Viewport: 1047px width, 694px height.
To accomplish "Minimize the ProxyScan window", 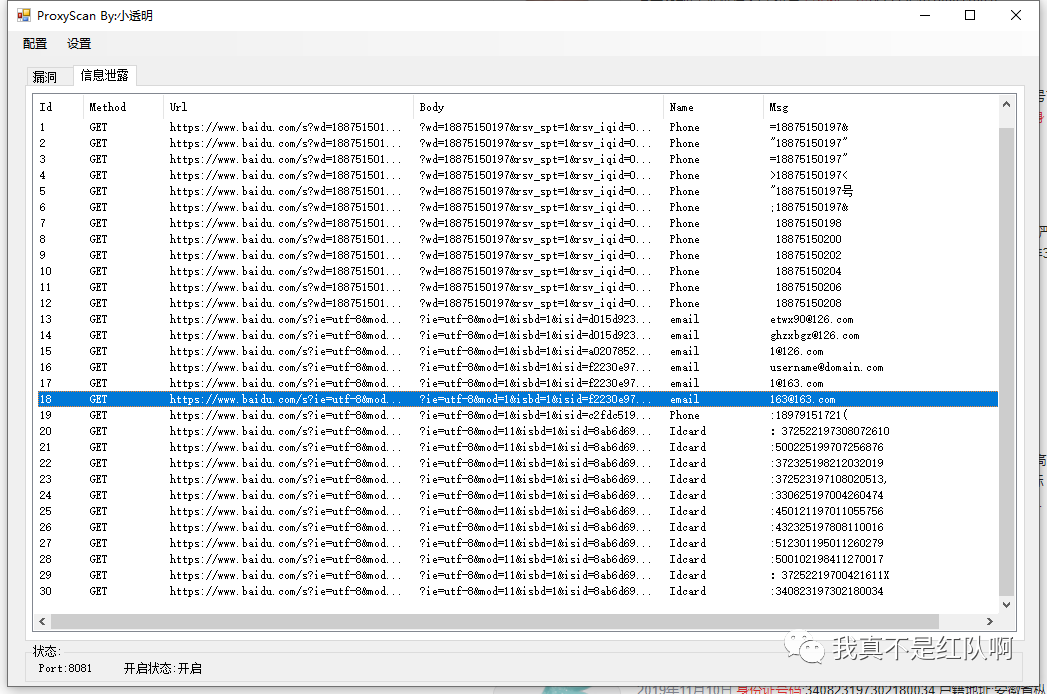I will click(x=925, y=15).
